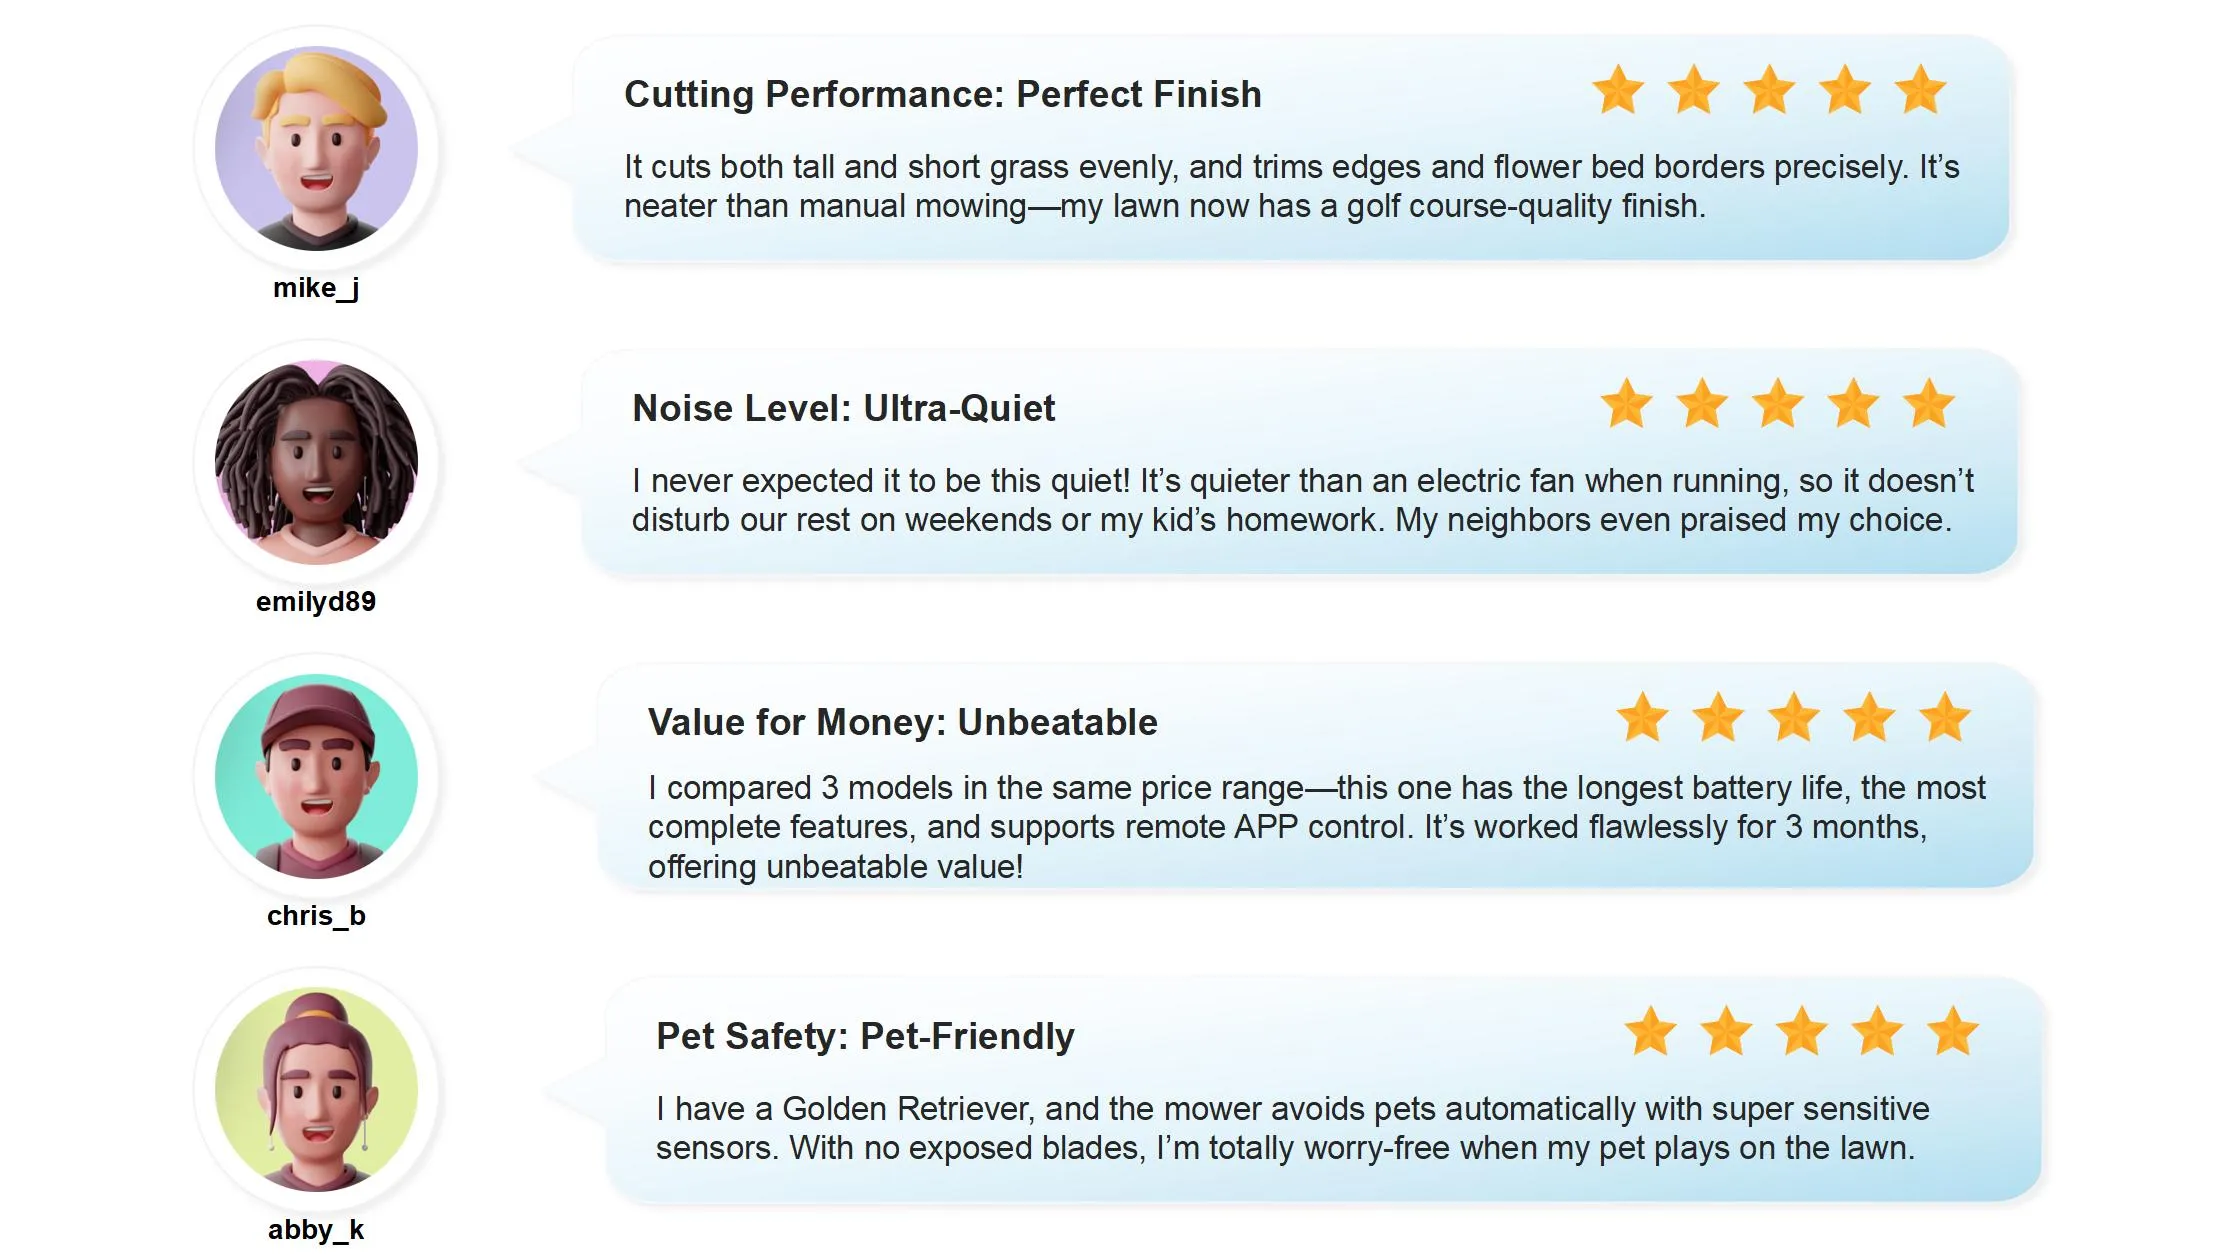Select the chris_b username label
Viewport: 2240px width, 1260px height.
coord(316,916)
